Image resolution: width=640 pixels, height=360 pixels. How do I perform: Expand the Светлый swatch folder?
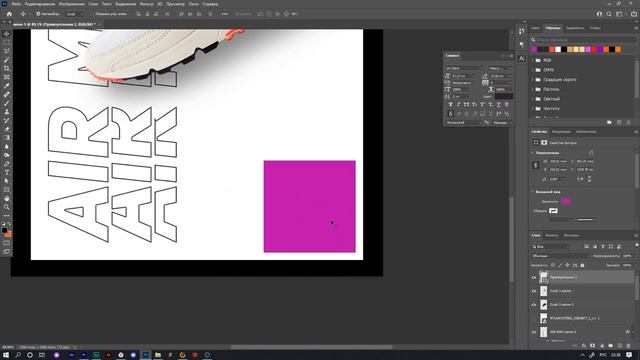coord(533,99)
